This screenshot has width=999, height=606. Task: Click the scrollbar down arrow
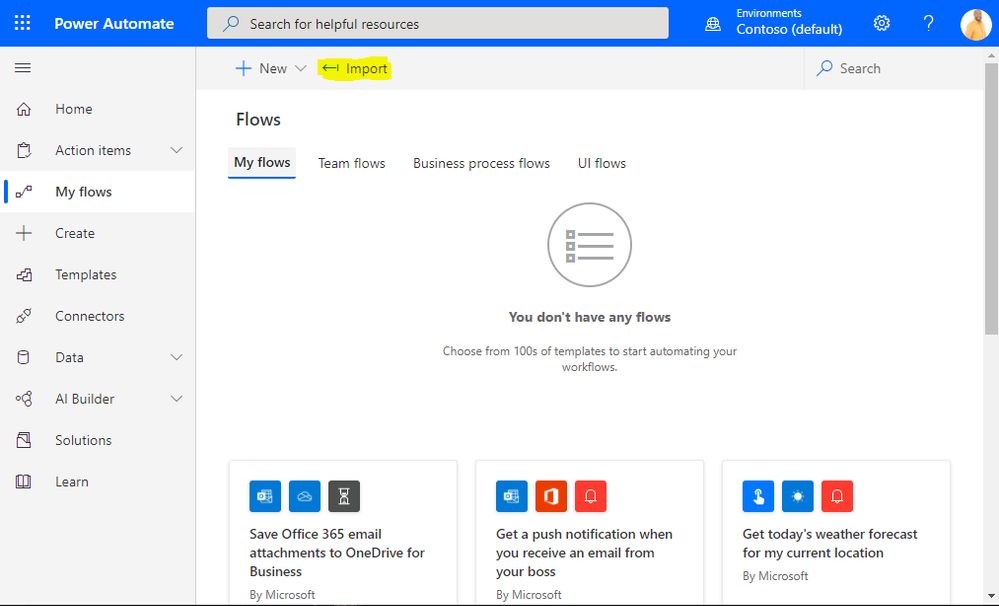(991, 596)
